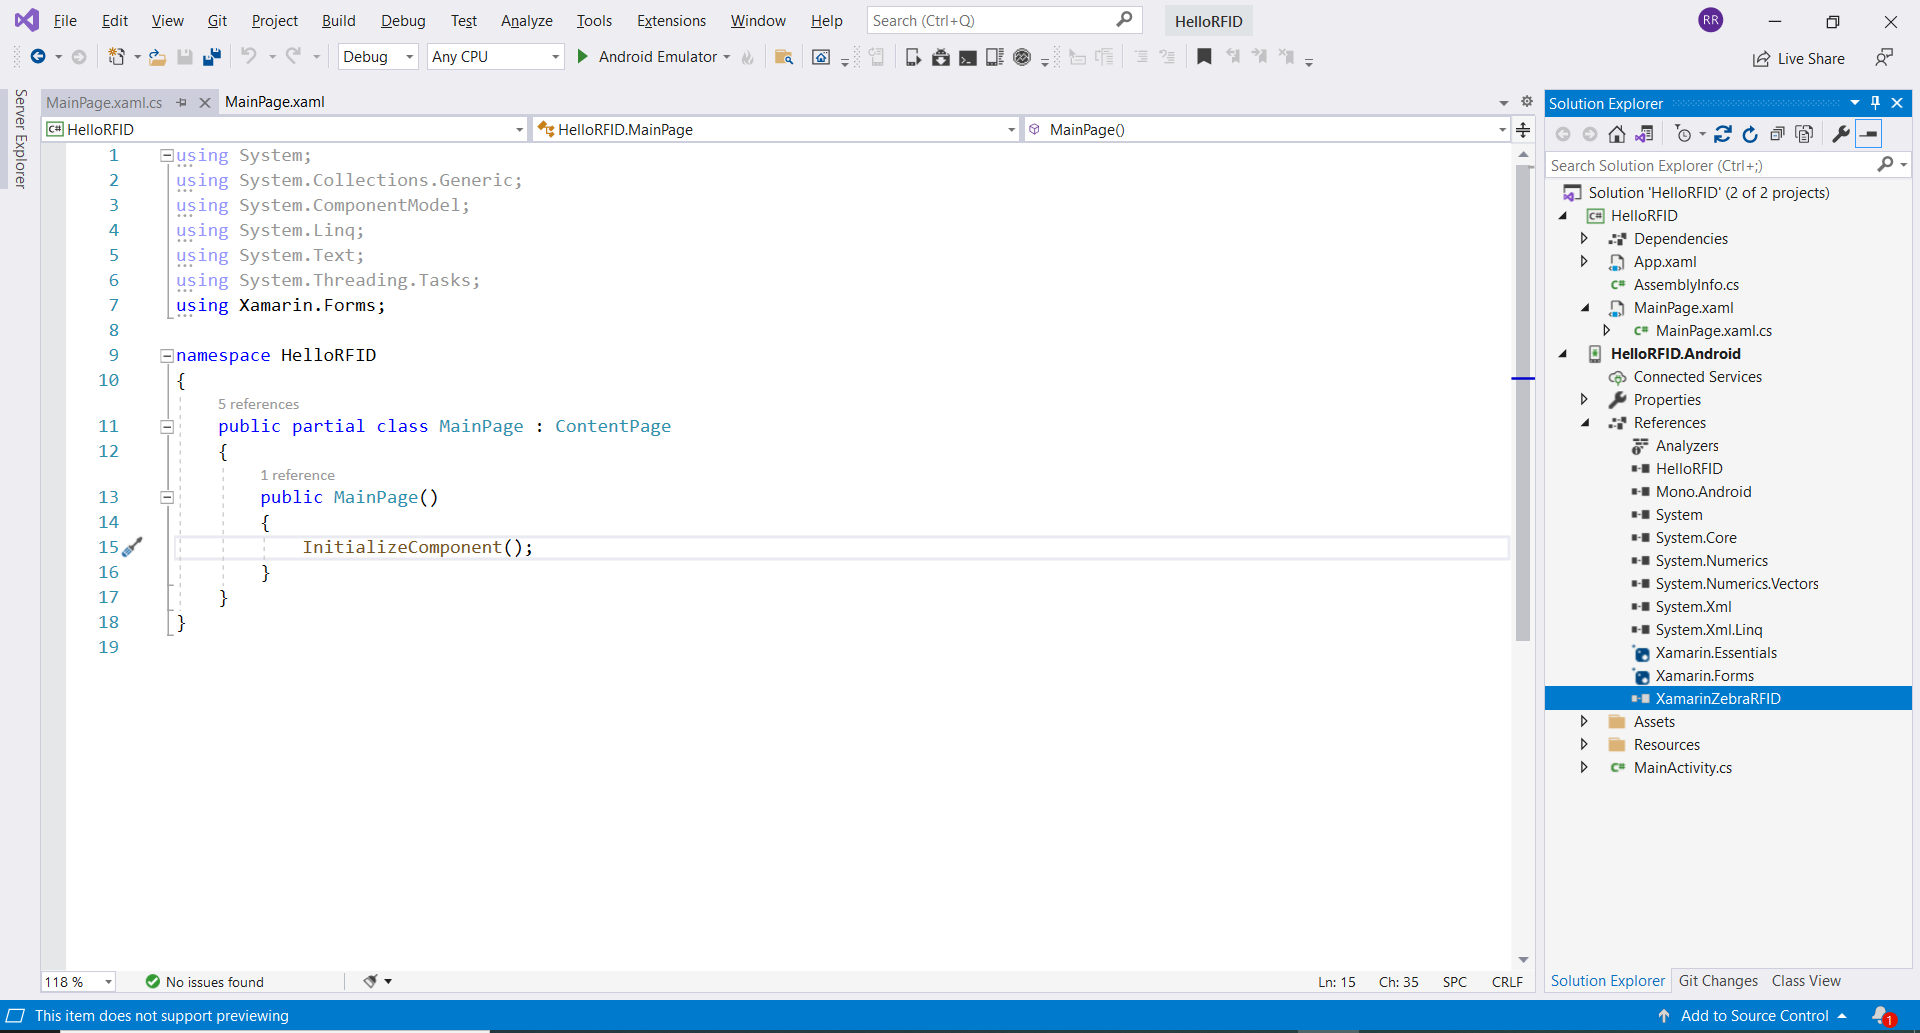Start debugging with green play arrow

pos(583,57)
